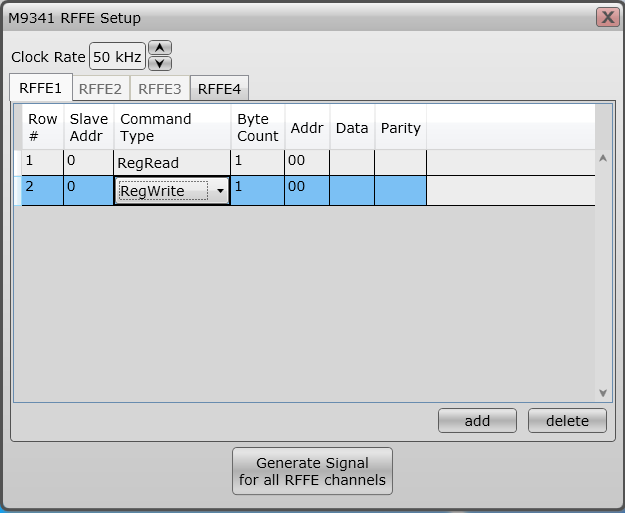Viewport: 625px width, 513px height.
Task: Decrease clock rate with down arrow
Action: [x=159, y=63]
